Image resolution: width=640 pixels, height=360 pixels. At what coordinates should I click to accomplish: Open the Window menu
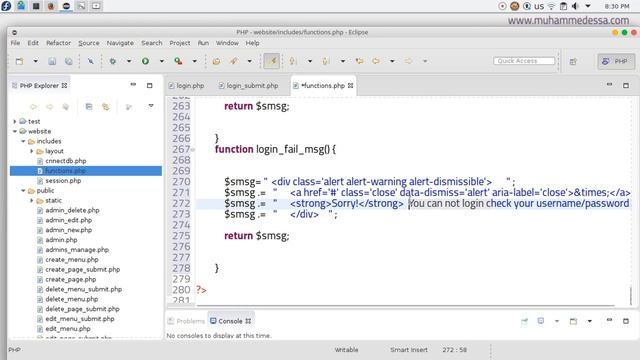click(227, 43)
